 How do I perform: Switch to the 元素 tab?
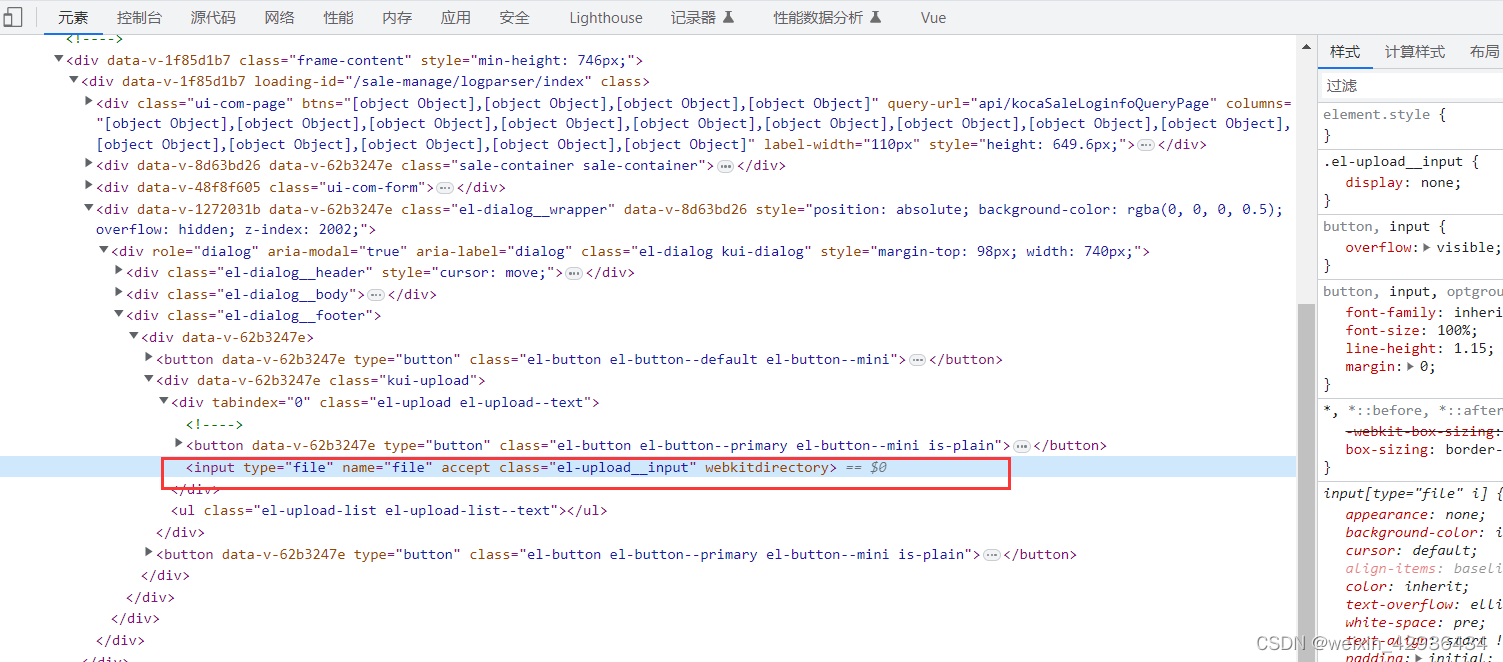tap(73, 18)
